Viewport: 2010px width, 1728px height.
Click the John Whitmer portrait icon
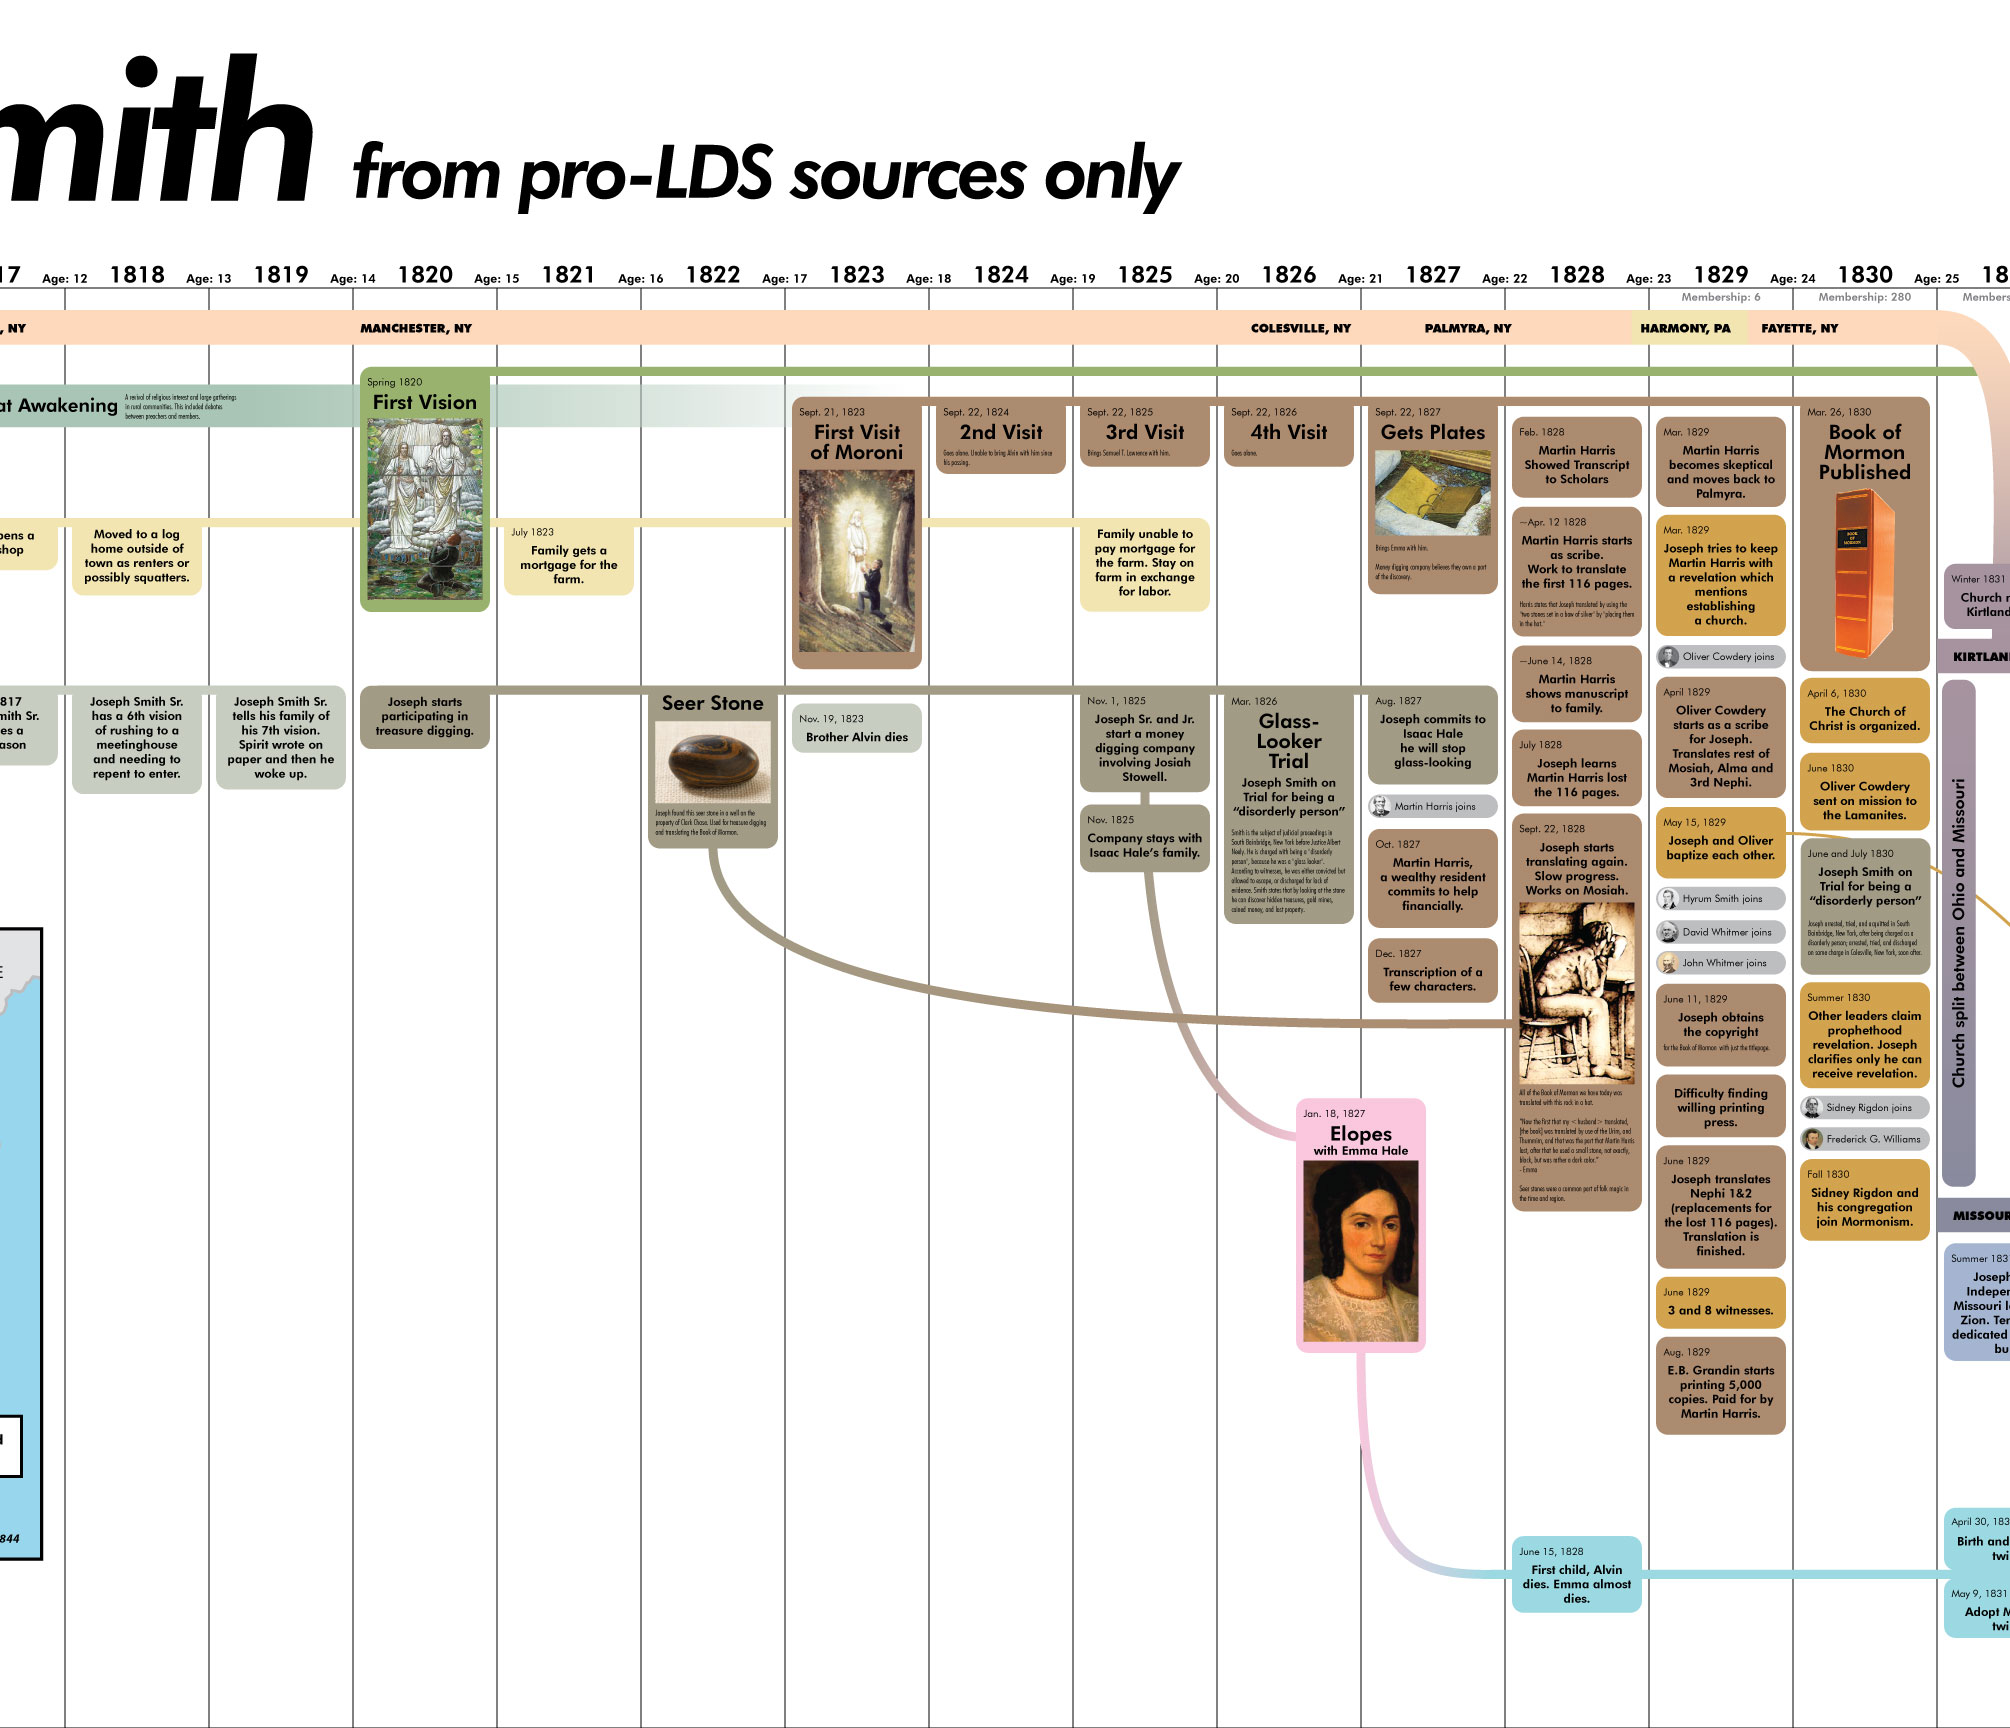pyautogui.click(x=1668, y=963)
